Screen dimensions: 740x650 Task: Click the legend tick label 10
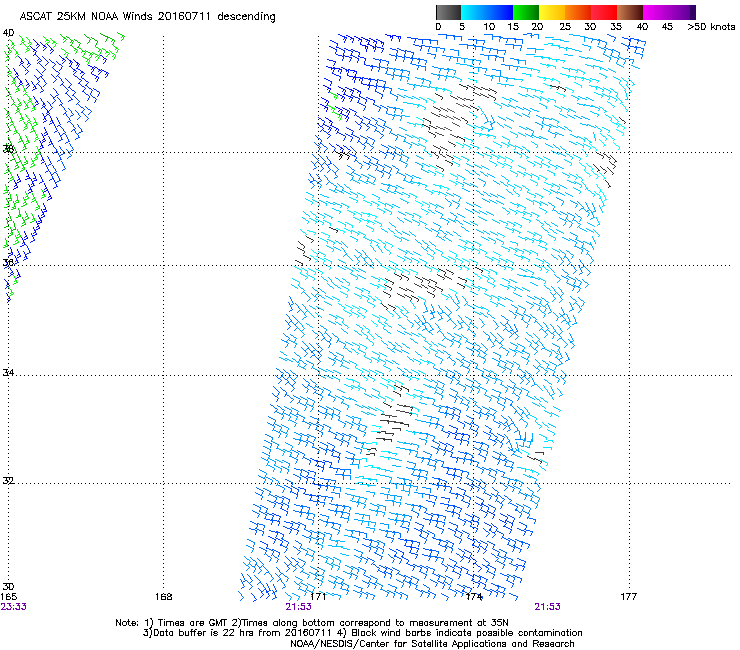(489, 27)
